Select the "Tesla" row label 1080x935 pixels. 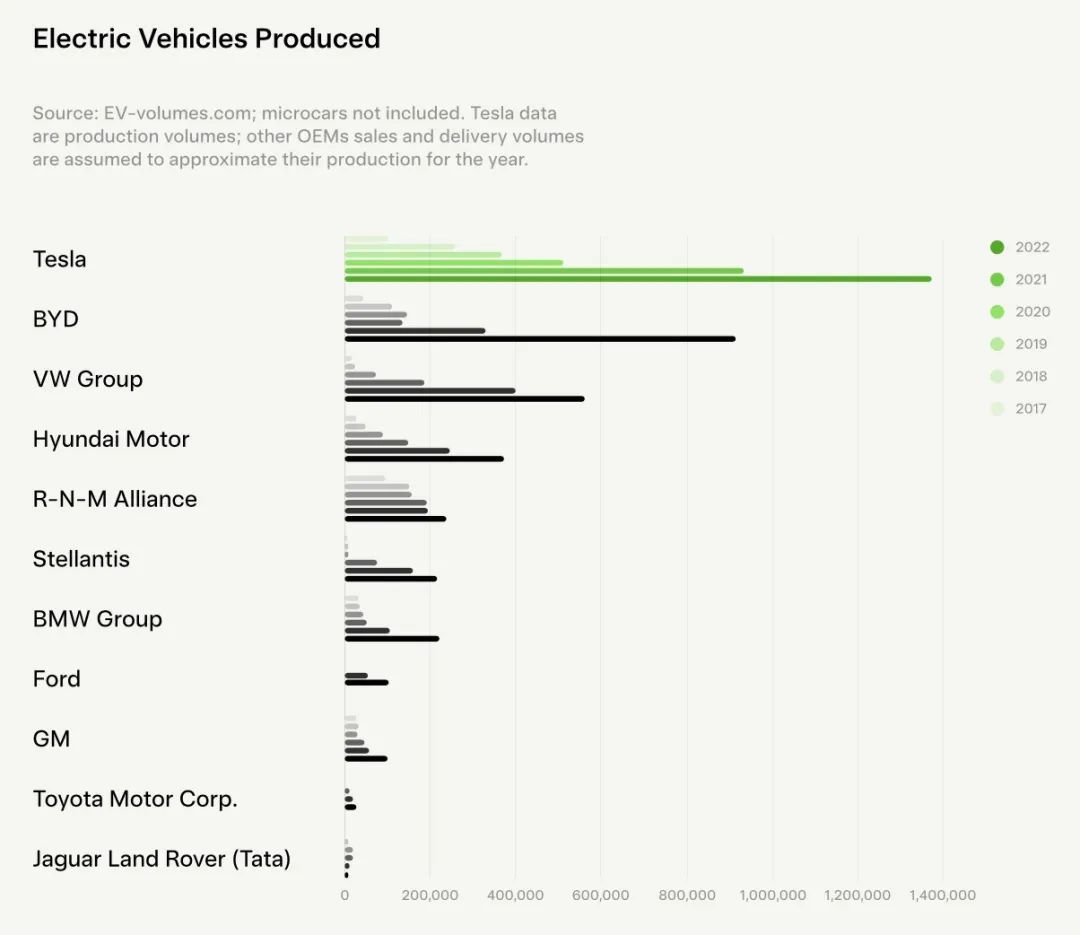(59, 259)
